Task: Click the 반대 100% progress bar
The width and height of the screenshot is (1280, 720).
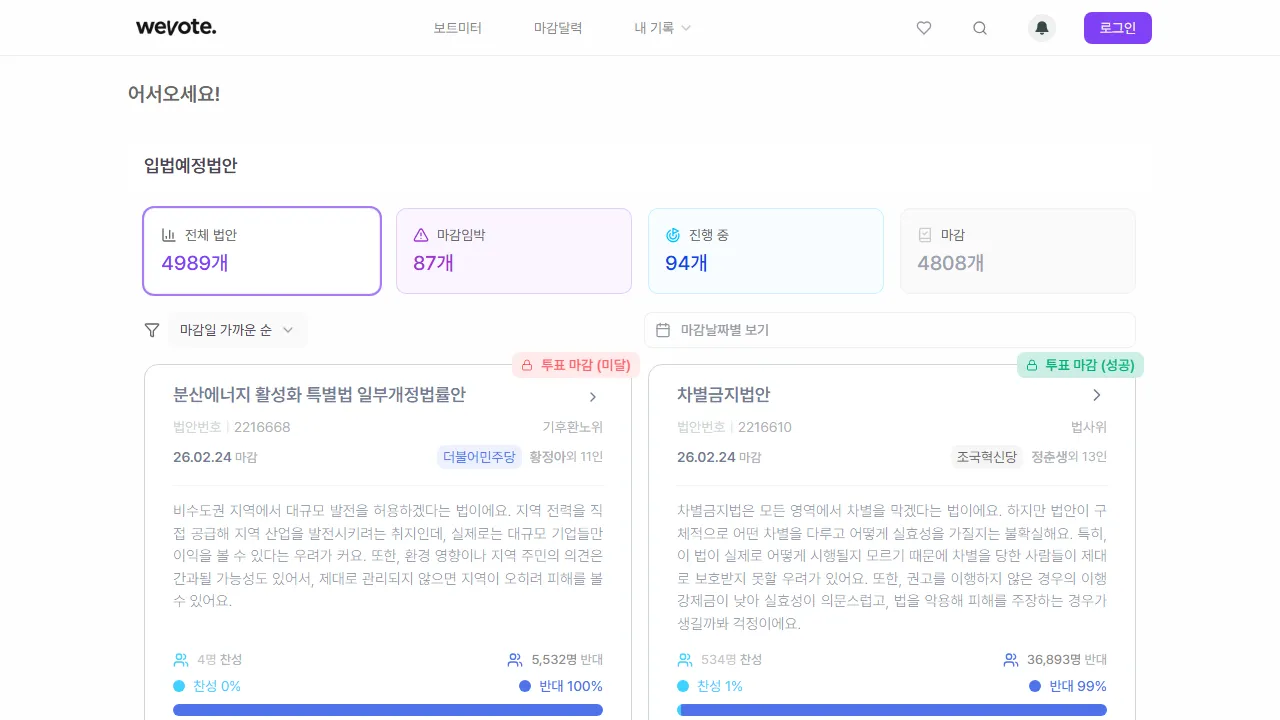Action: (388, 709)
